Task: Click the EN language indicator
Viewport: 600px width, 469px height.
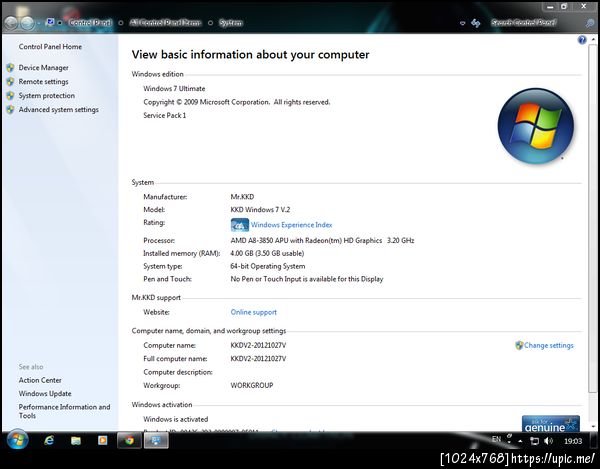Action: pos(496,439)
